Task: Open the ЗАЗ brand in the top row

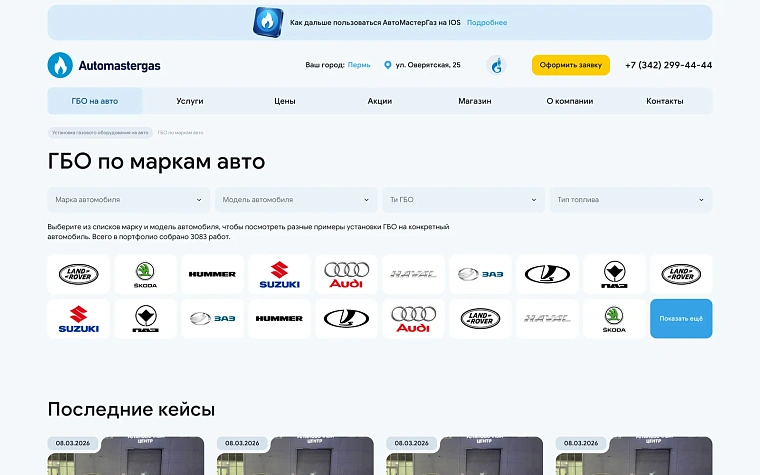Action: coord(480,274)
